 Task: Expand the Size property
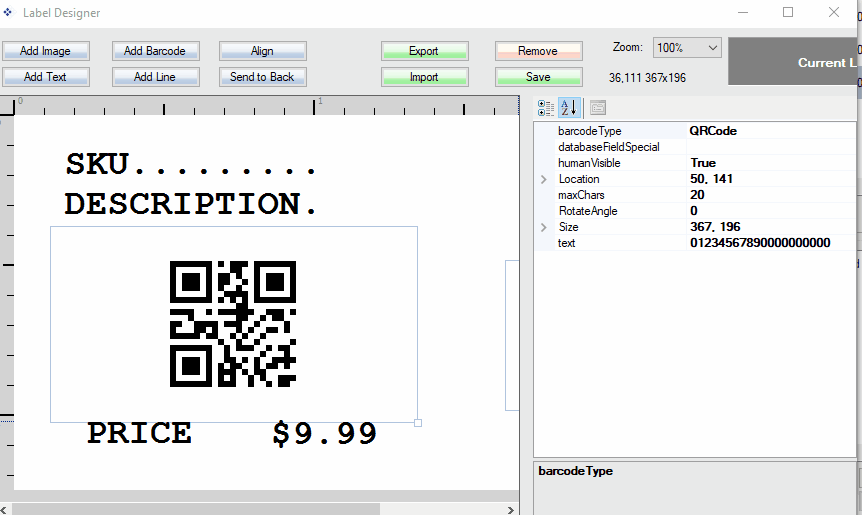[544, 227]
